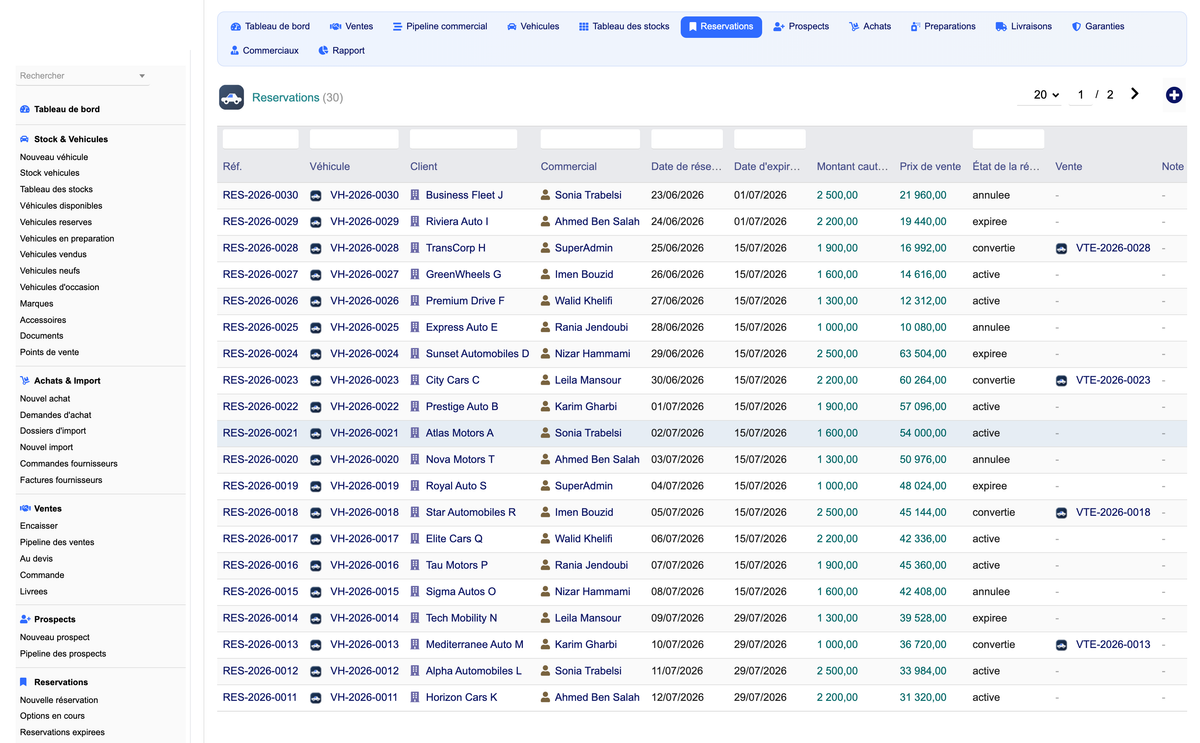Viewport: 1200px width, 743px height.
Task: Click building icon beside Horizon Cars K
Action: [415, 697]
